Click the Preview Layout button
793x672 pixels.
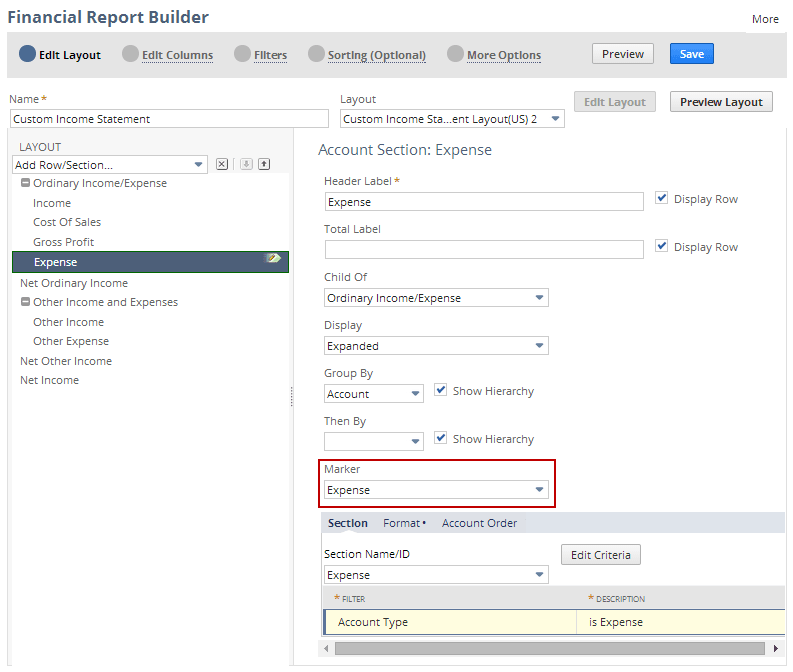721,102
